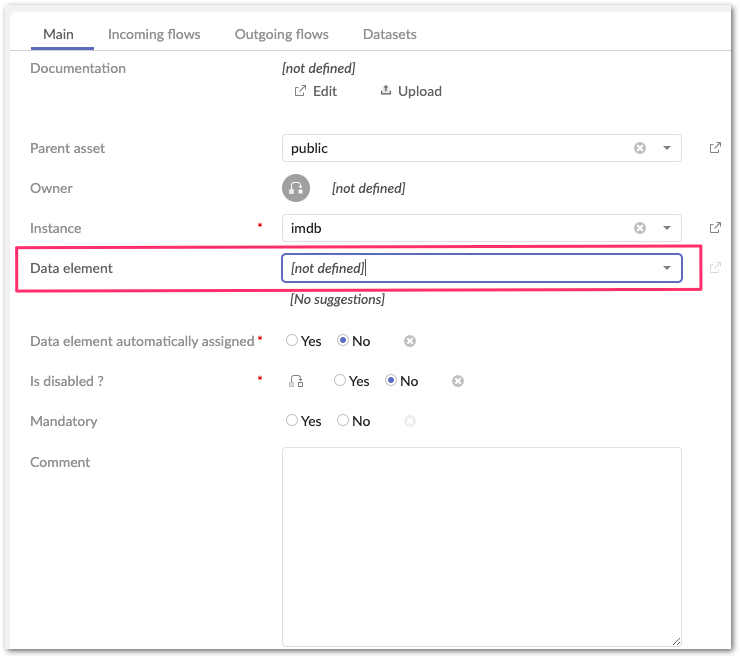Screen dimensions: 740x658
Task: Clear the Instance value 'imdb'
Action: click(x=640, y=228)
